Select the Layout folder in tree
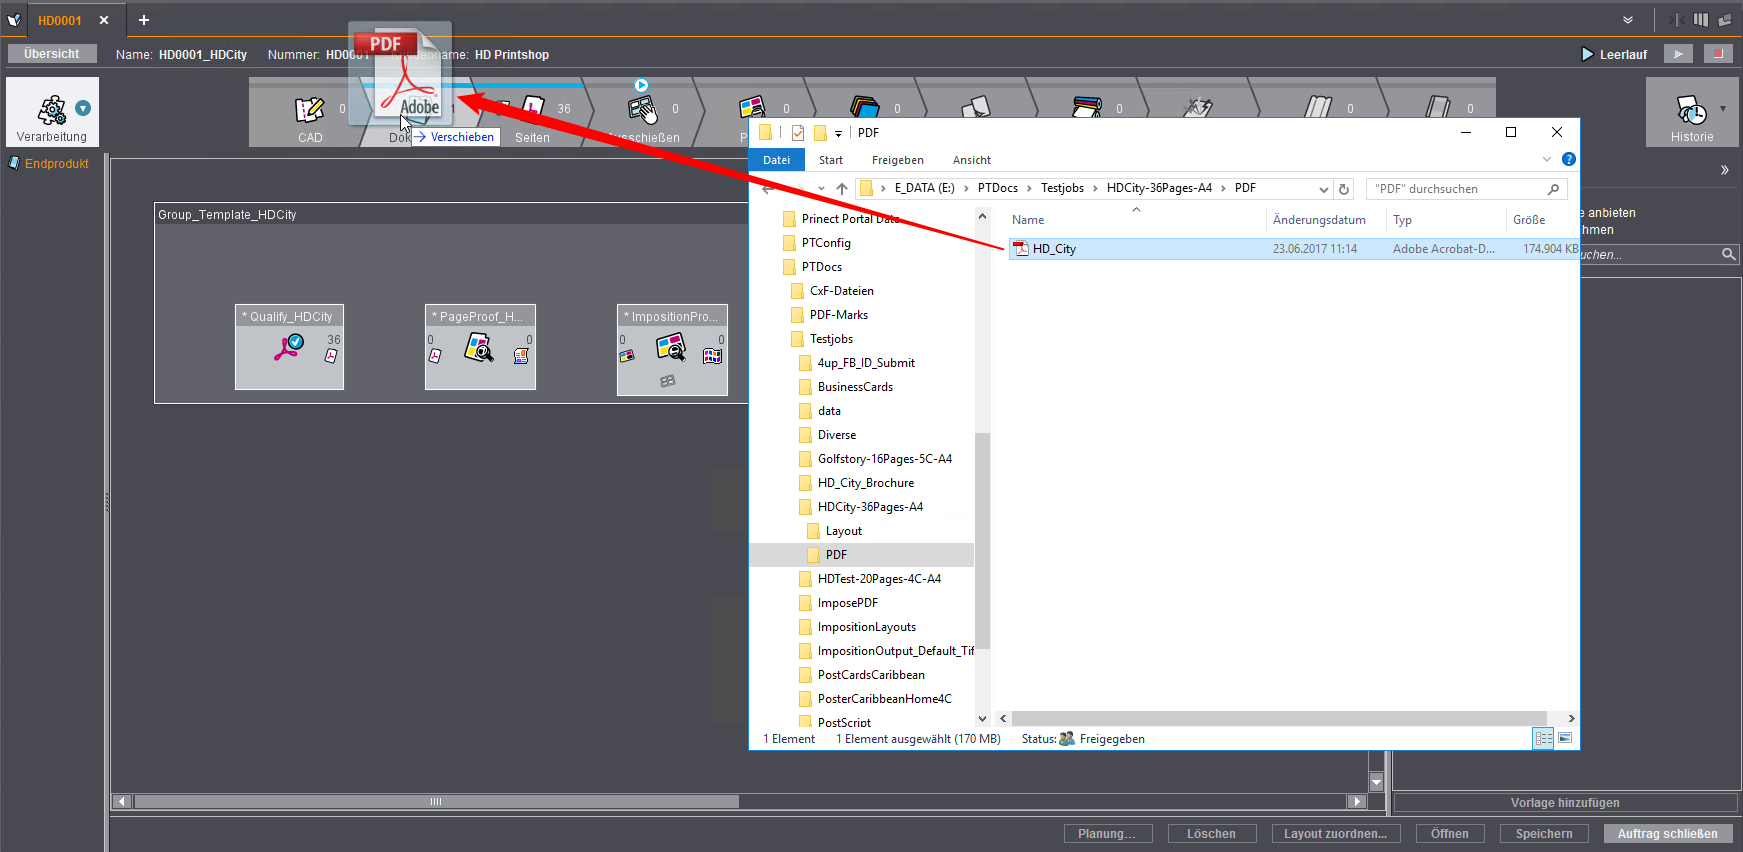1743x852 pixels. pos(844,531)
